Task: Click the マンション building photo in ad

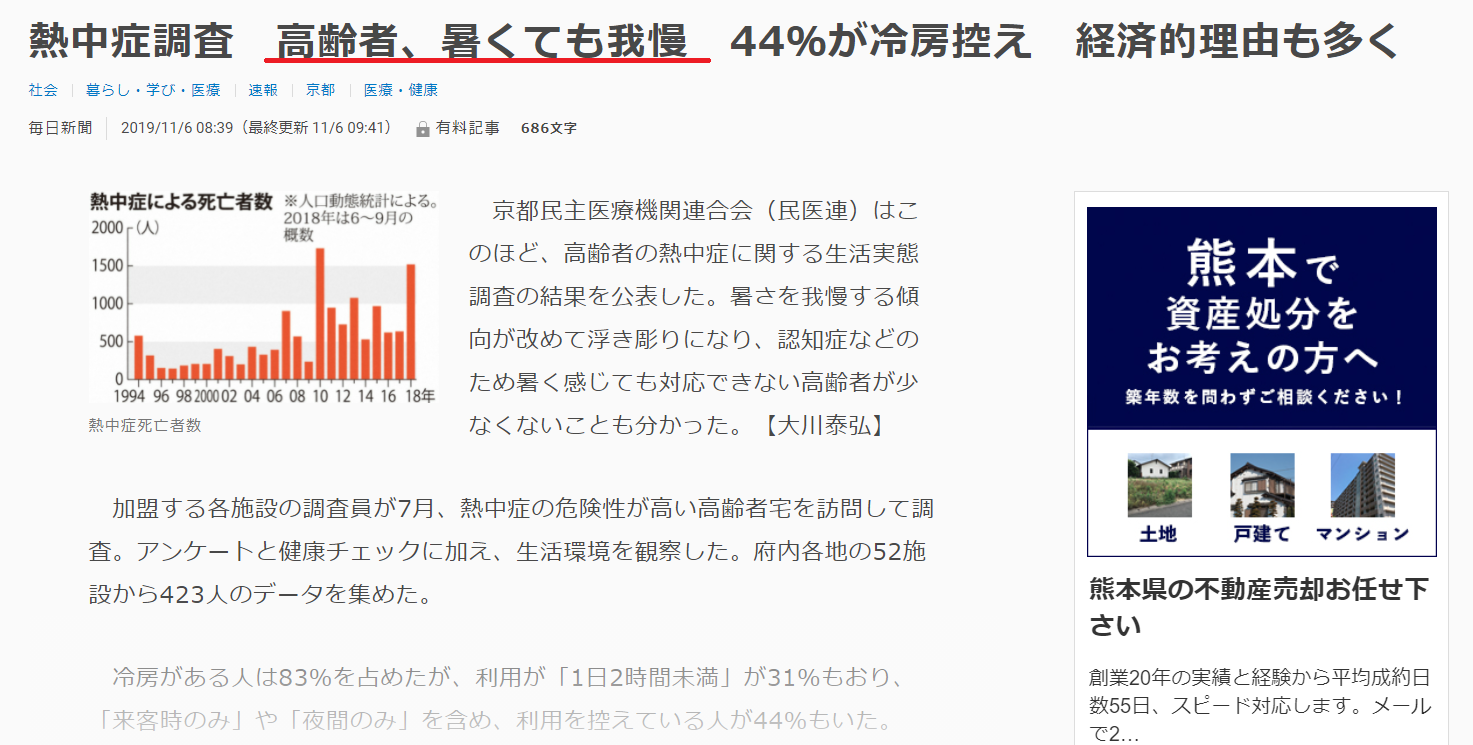Action: coord(1362,486)
